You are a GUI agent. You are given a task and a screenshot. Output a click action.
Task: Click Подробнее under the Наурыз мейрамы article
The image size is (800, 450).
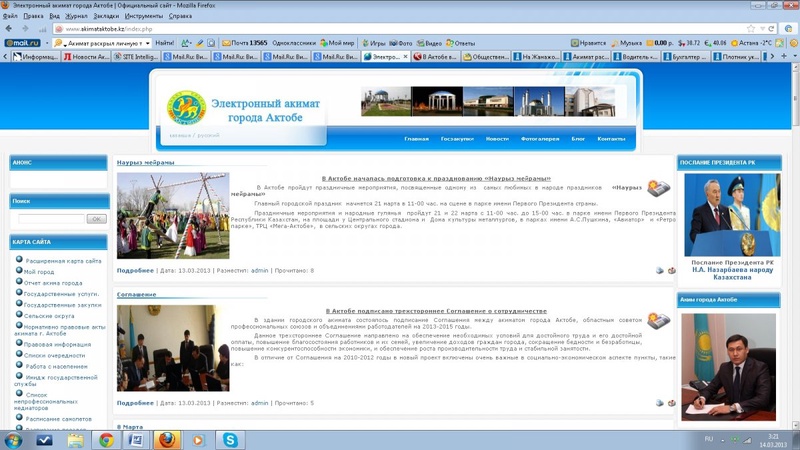click(x=135, y=270)
